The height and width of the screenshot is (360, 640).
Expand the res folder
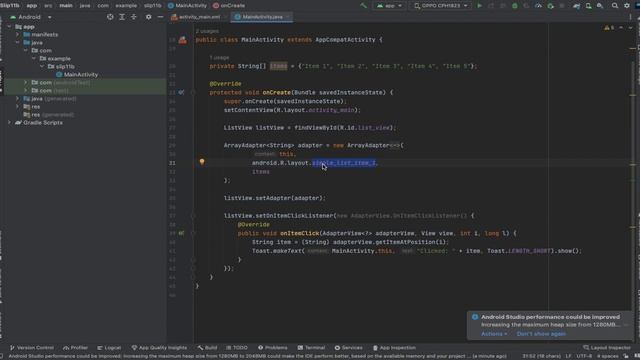click(18, 107)
